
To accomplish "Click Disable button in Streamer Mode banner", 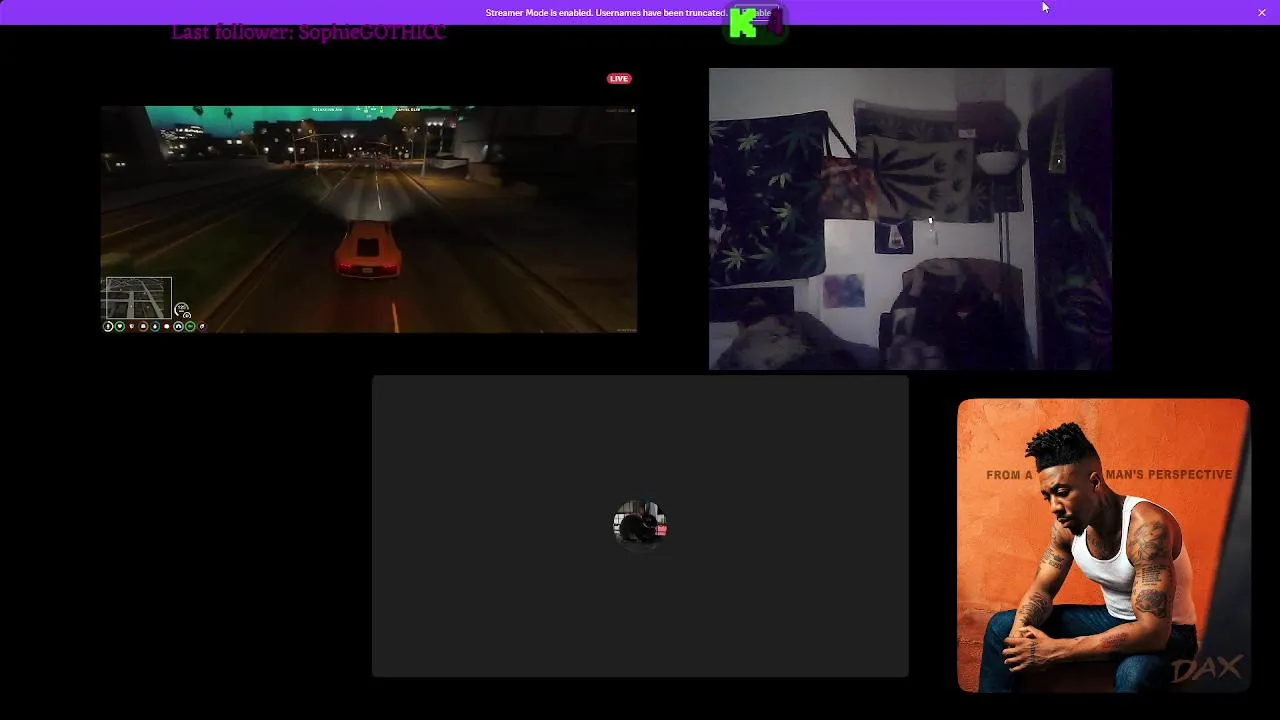I will [x=756, y=13].
